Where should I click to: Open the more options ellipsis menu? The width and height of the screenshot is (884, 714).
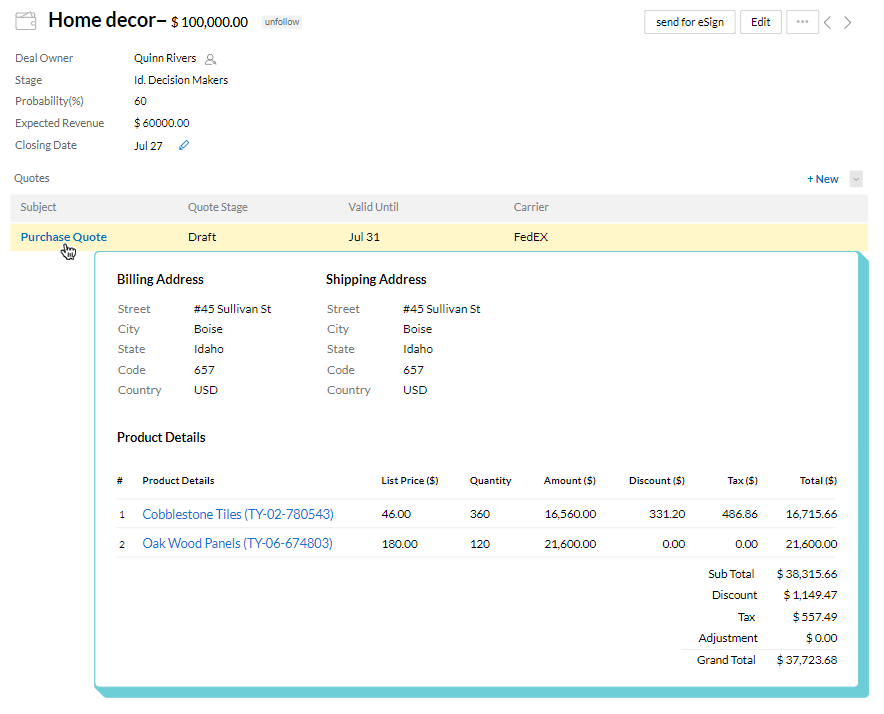tap(802, 21)
